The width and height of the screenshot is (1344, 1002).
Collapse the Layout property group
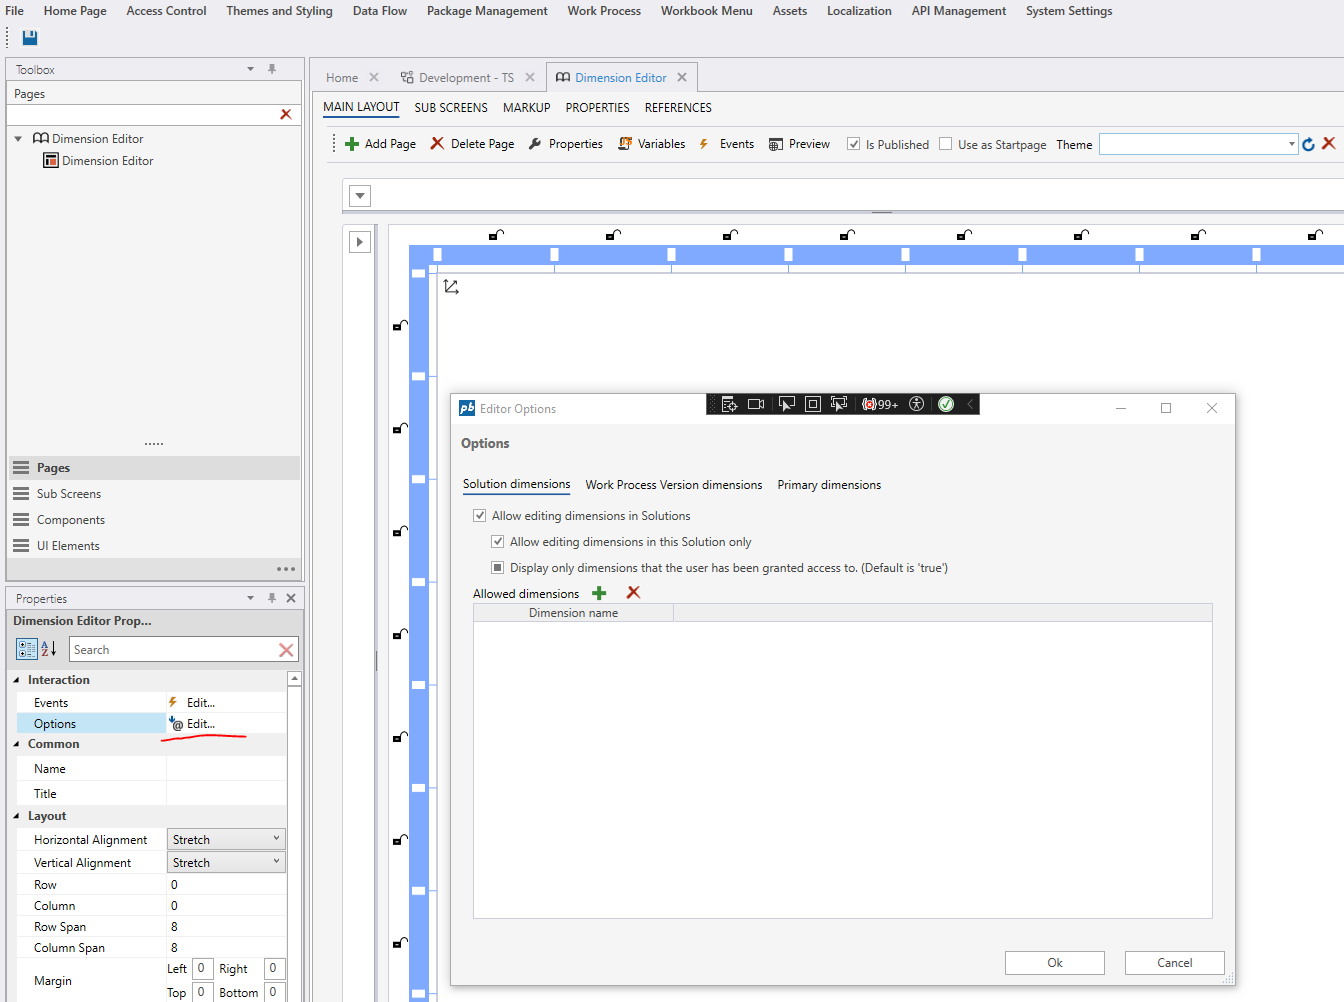pos(17,816)
